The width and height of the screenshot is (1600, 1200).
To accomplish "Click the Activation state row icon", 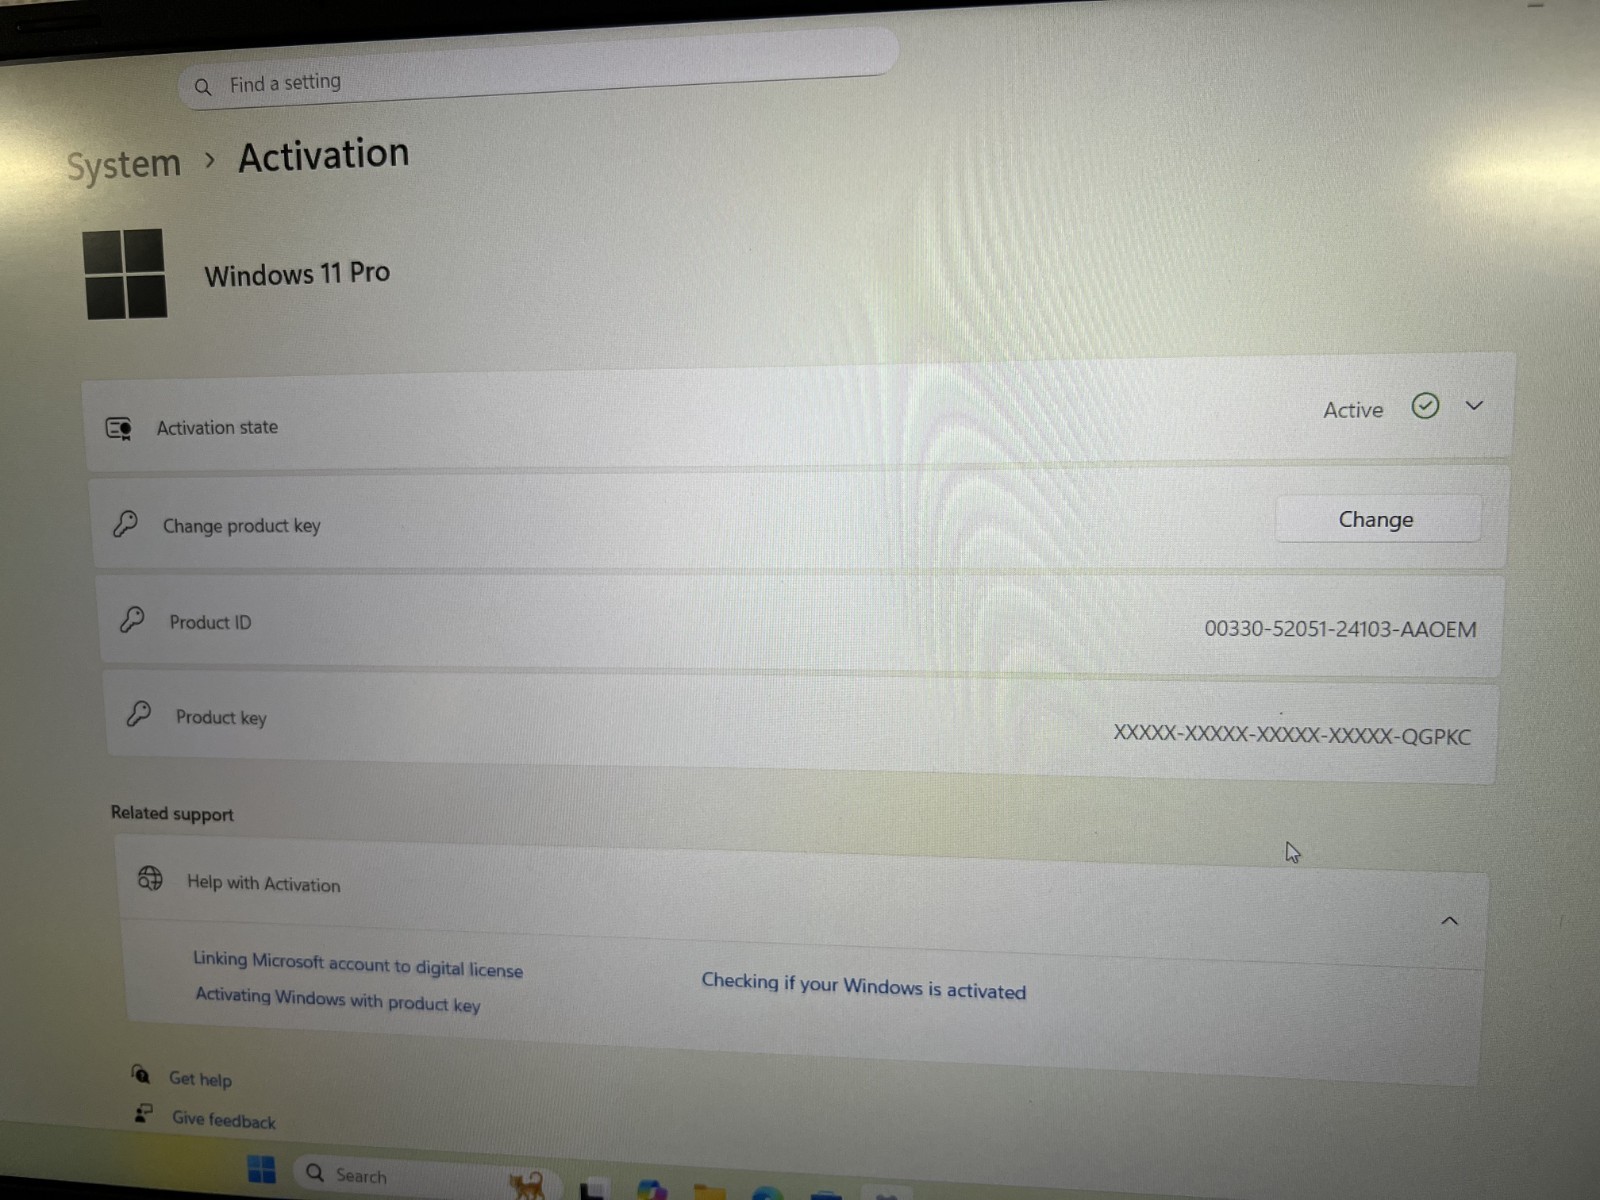I will click(119, 429).
